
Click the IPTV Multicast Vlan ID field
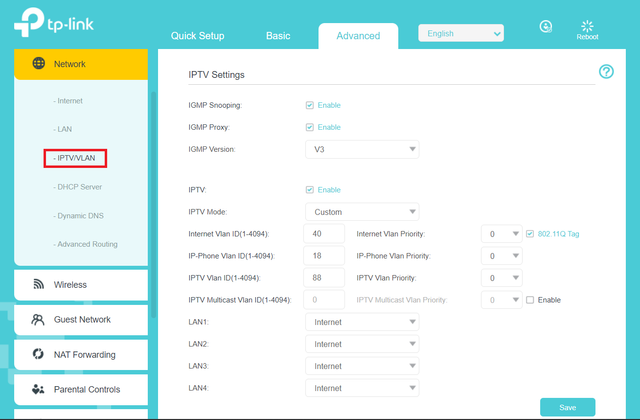[x=324, y=300]
